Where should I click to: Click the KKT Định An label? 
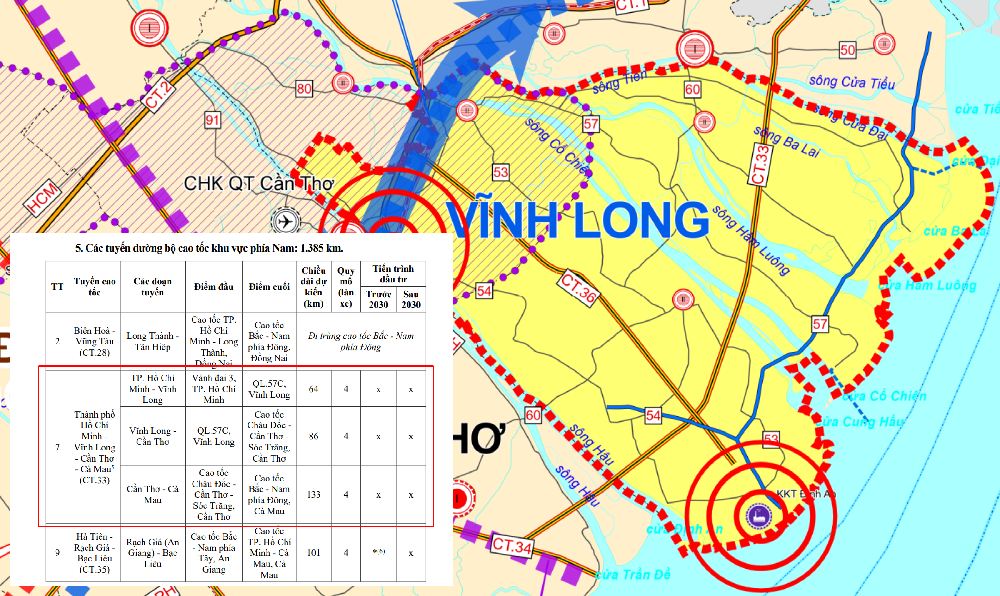coord(806,494)
